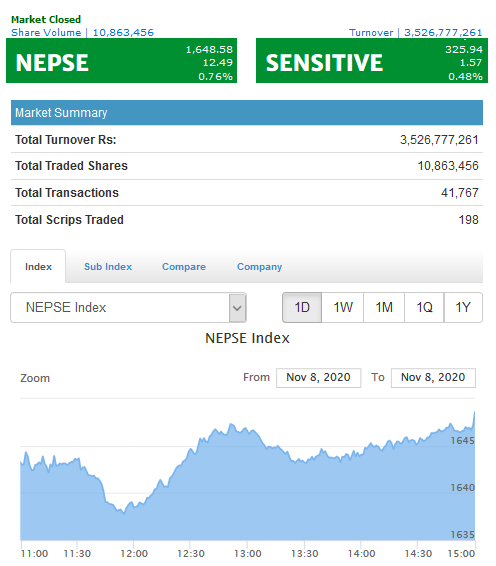This screenshot has height=566, width=496.
Task: Click the Zoom label above chart
Action: pos(35,378)
